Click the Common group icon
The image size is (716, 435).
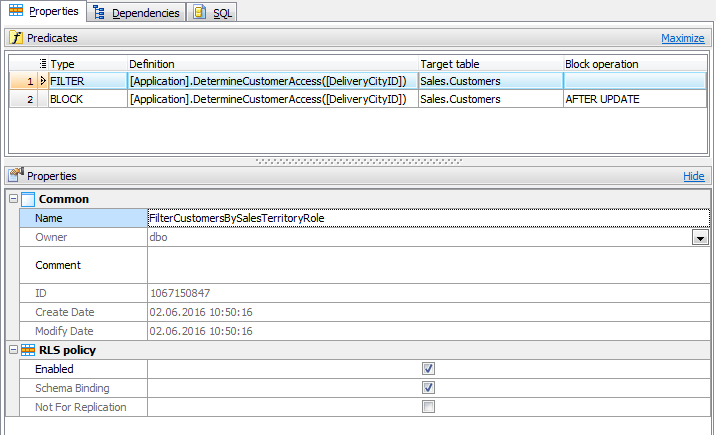pyautogui.click(x=28, y=199)
